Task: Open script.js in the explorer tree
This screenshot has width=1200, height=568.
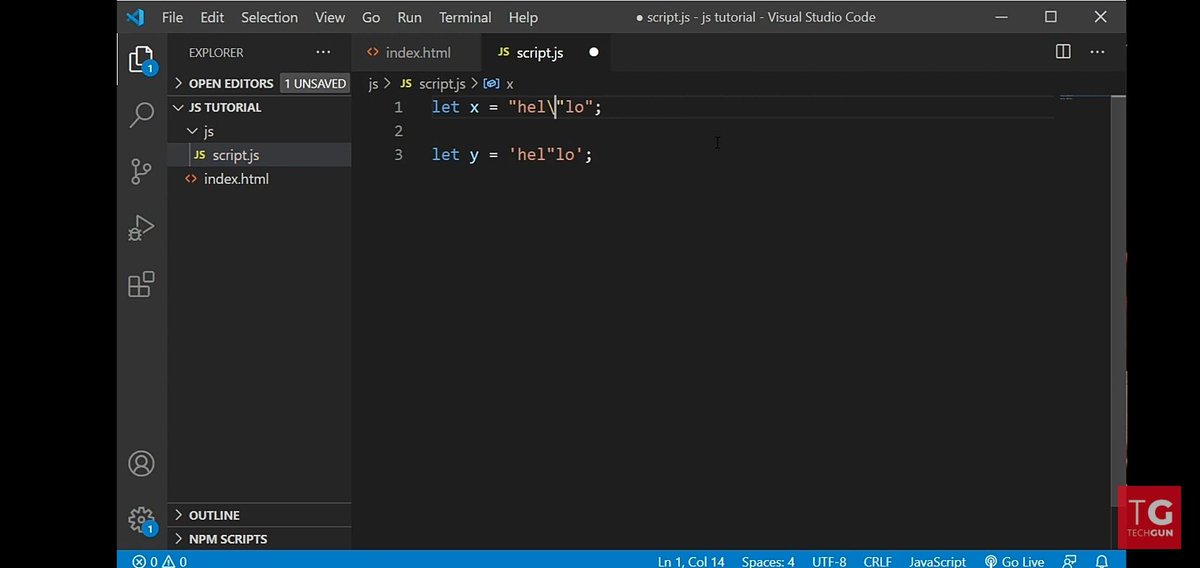Action: click(x=259, y=155)
